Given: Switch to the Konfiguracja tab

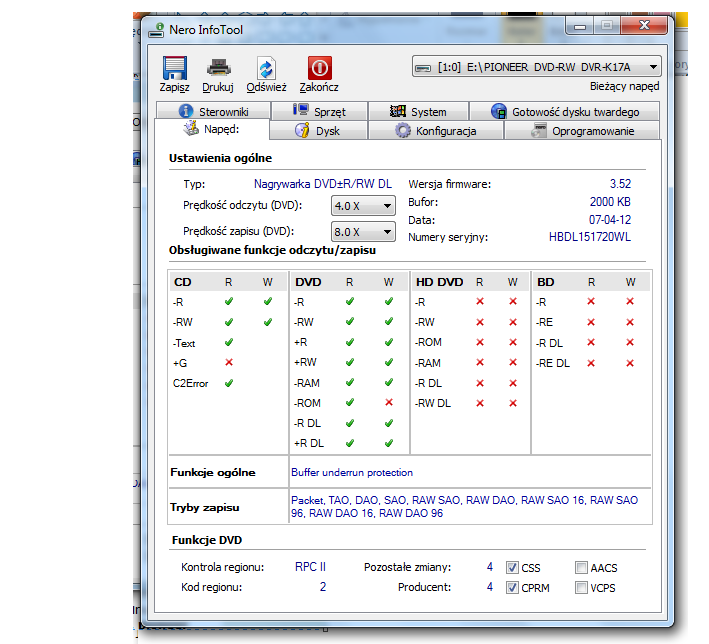Looking at the screenshot, I should 436,131.
